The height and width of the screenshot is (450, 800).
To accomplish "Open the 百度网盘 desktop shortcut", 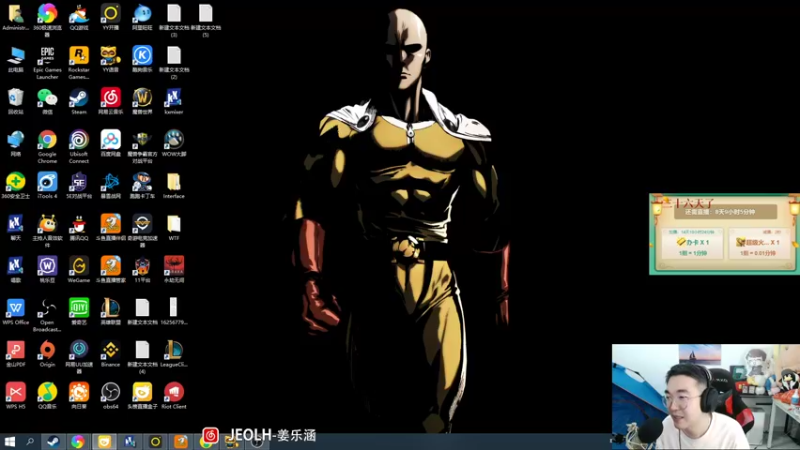I will coord(111,144).
